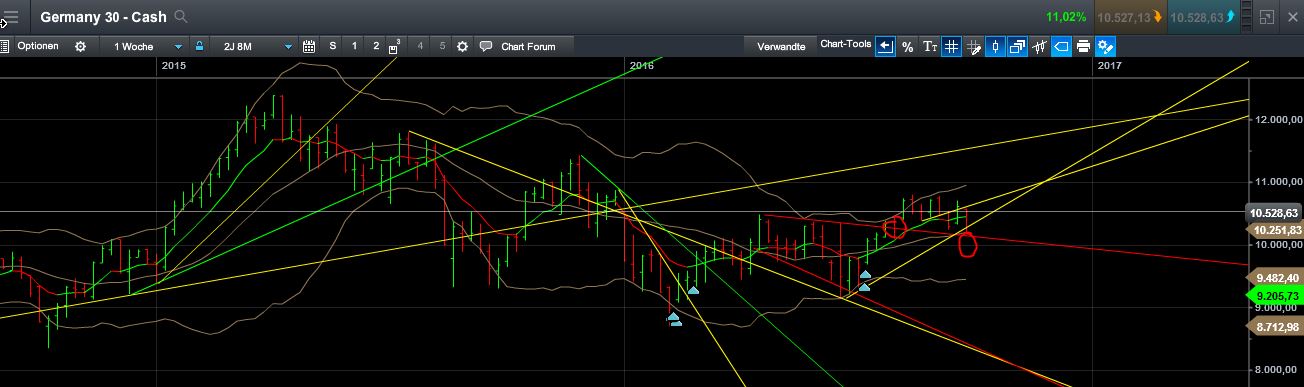
Task: Open chart settings with pencil gear
Action: [x=1105, y=46]
